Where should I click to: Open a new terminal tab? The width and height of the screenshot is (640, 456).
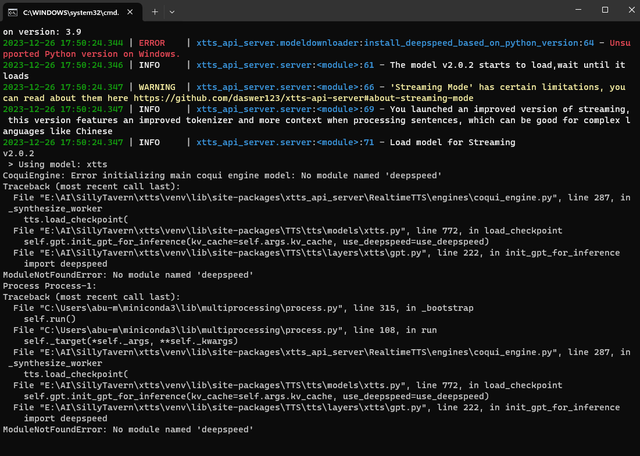[155, 12]
